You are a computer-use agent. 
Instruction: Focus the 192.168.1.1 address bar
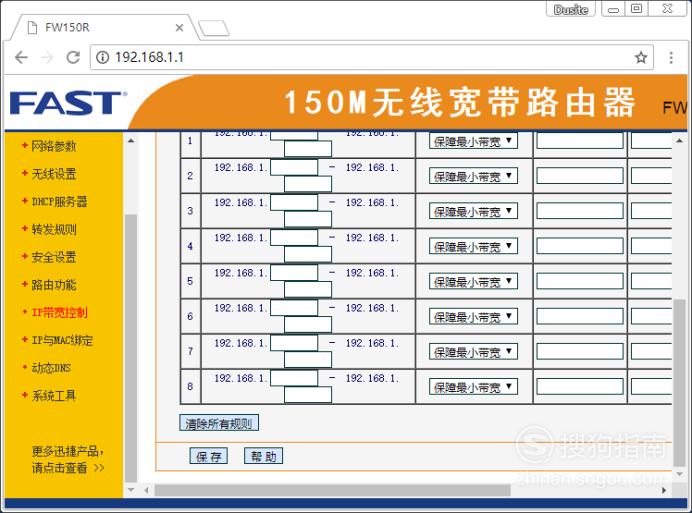click(x=371, y=57)
